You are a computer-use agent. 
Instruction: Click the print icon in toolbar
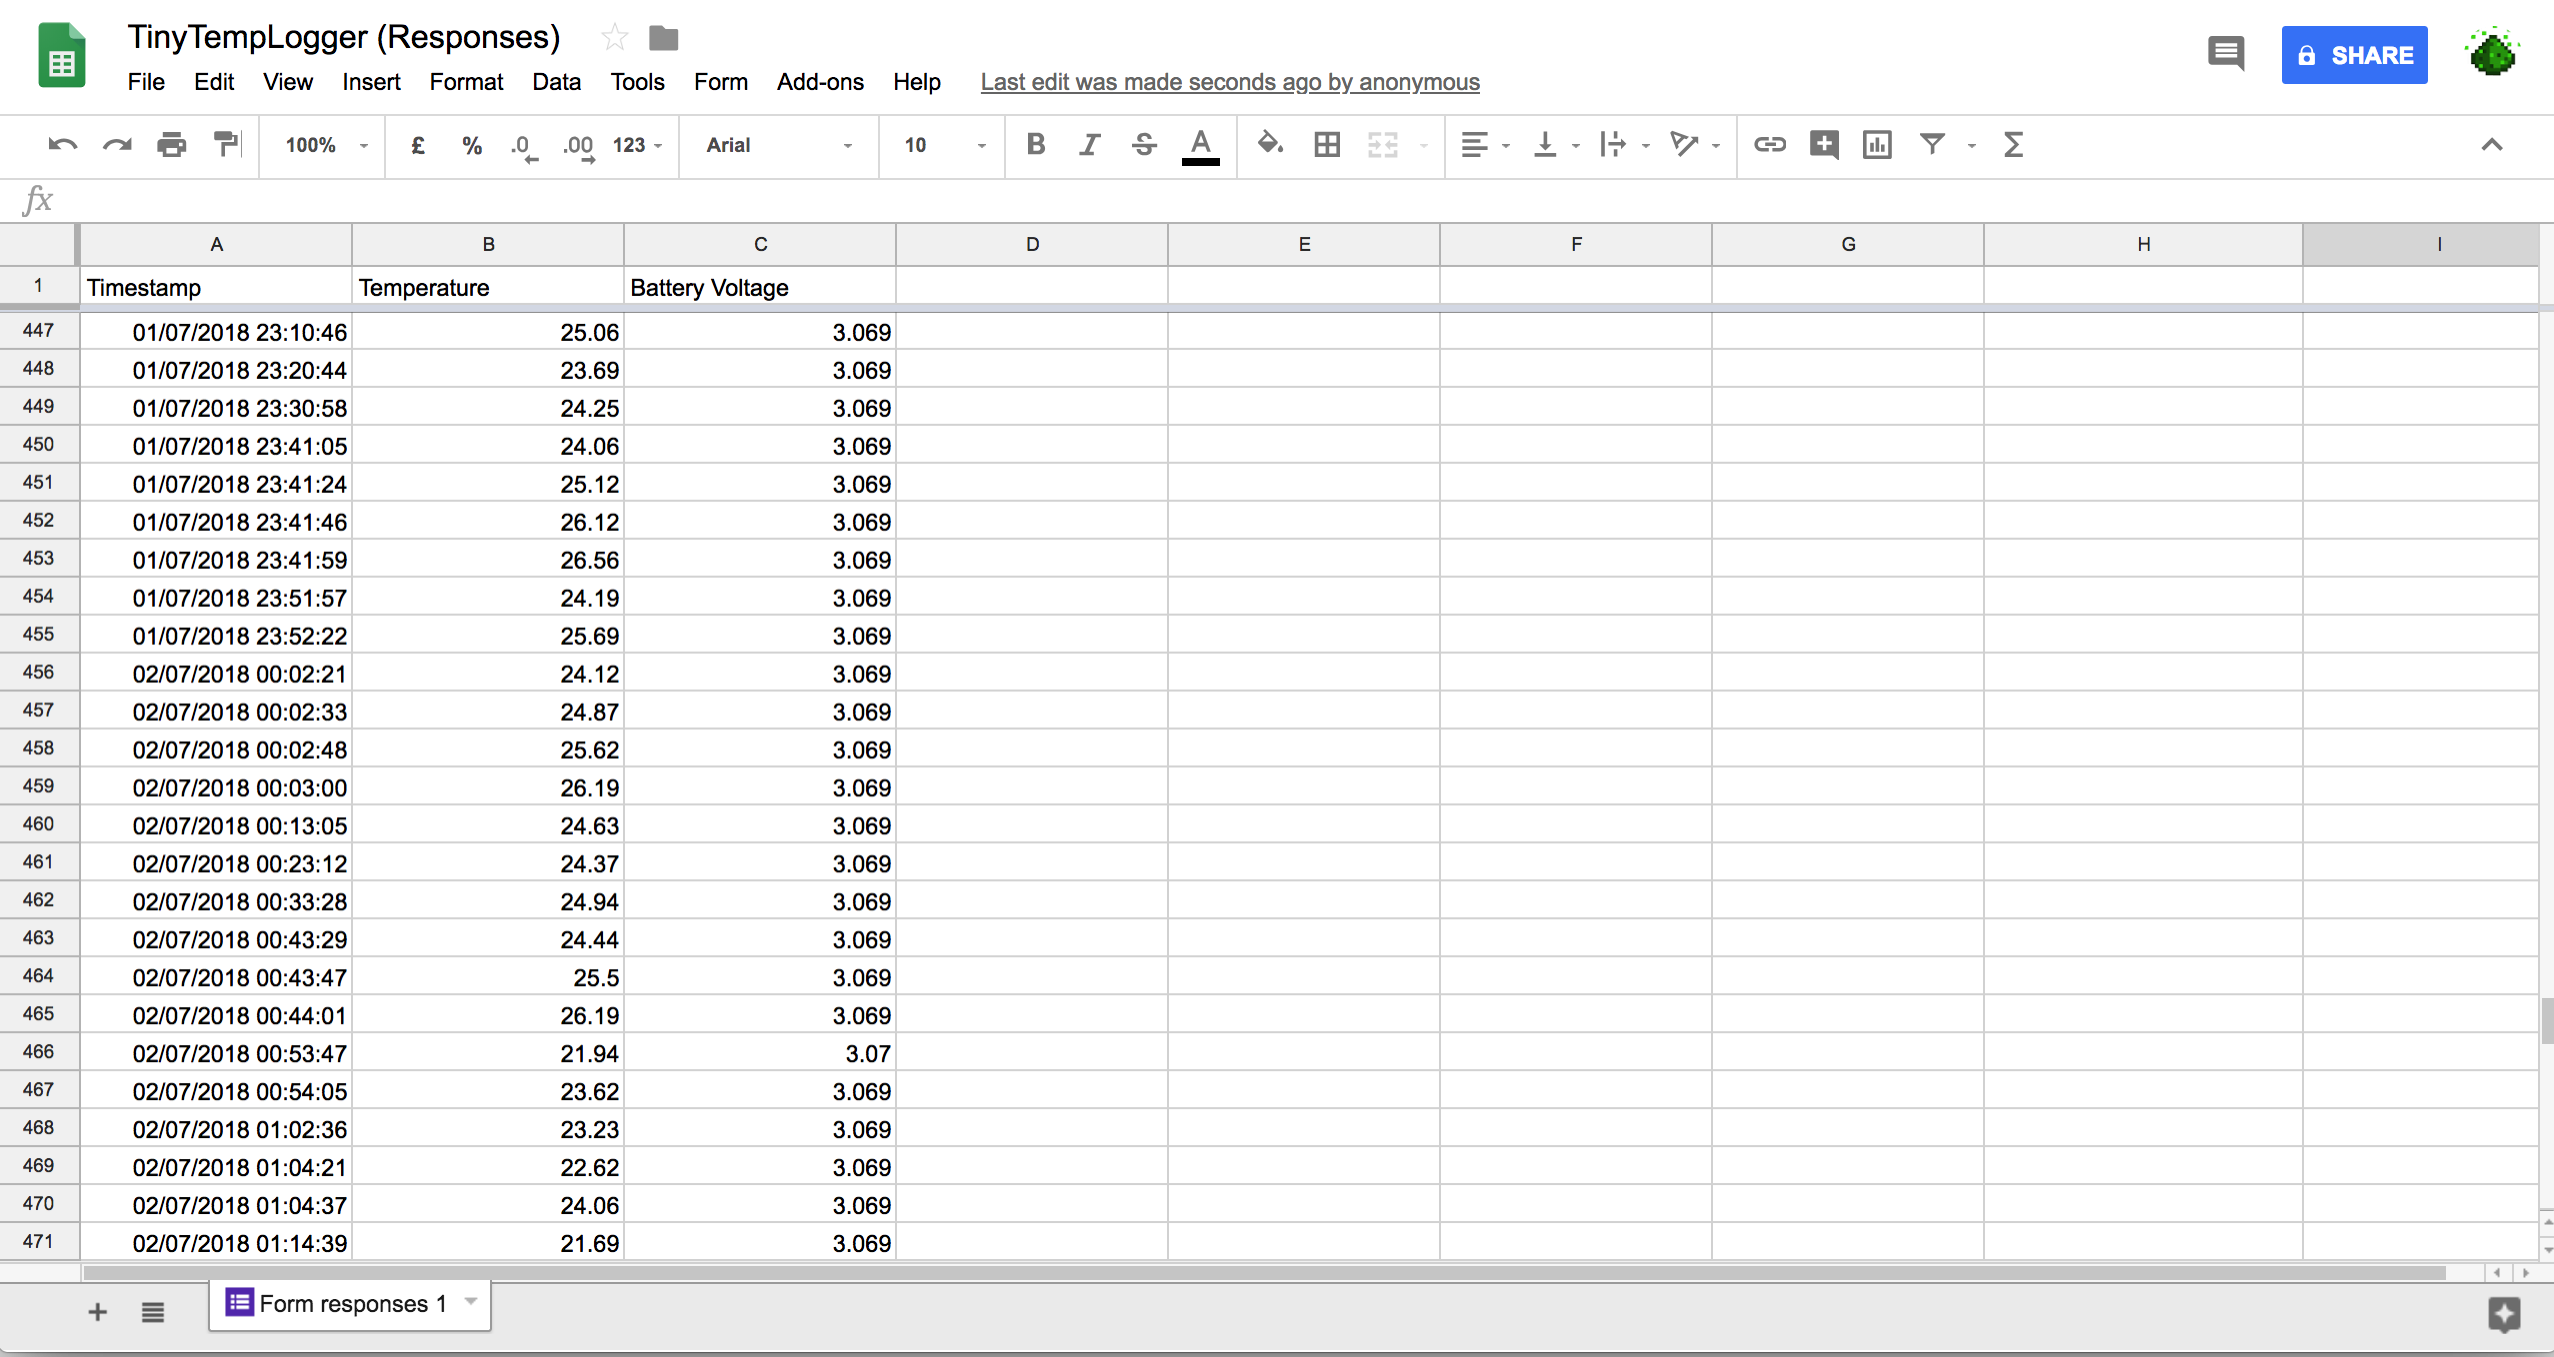pos(171,145)
